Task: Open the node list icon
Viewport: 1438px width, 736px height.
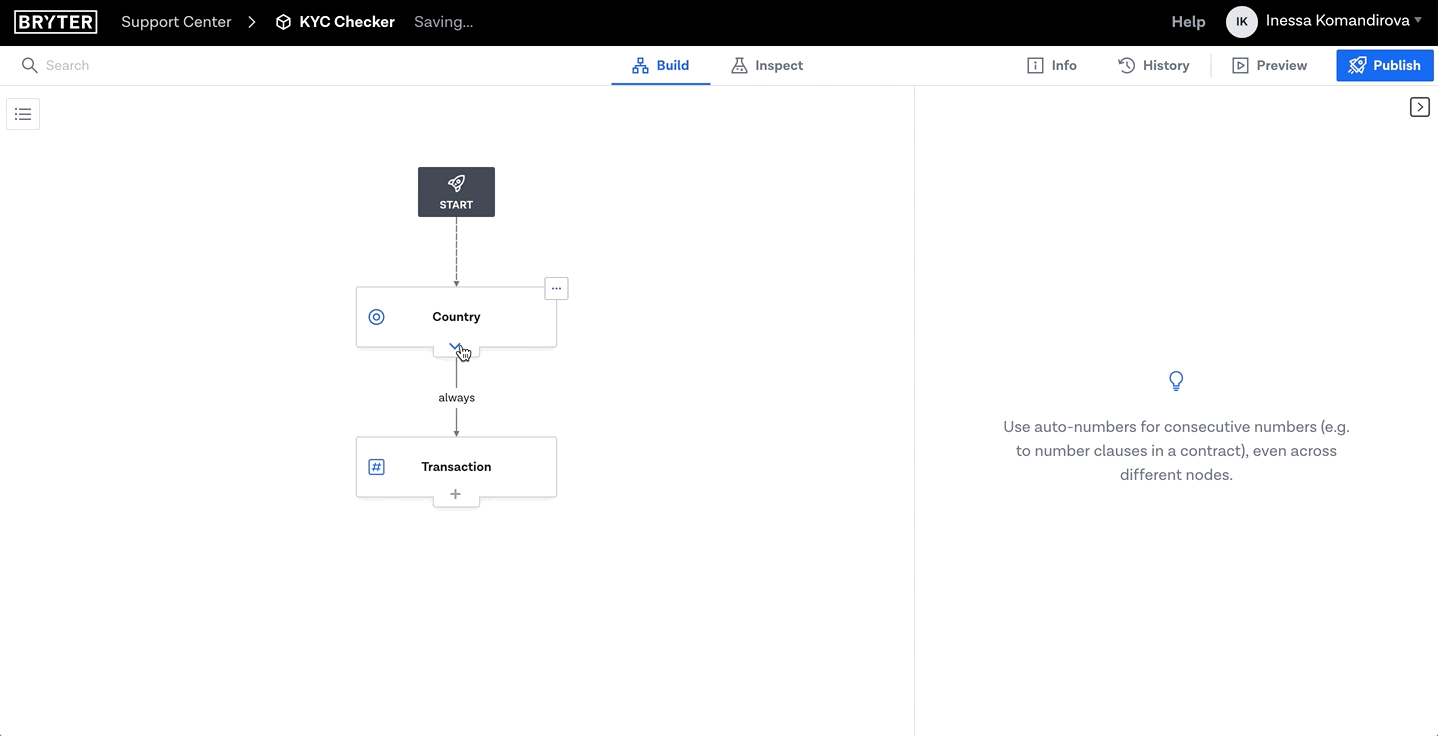Action: pyautogui.click(x=23, y=114)
